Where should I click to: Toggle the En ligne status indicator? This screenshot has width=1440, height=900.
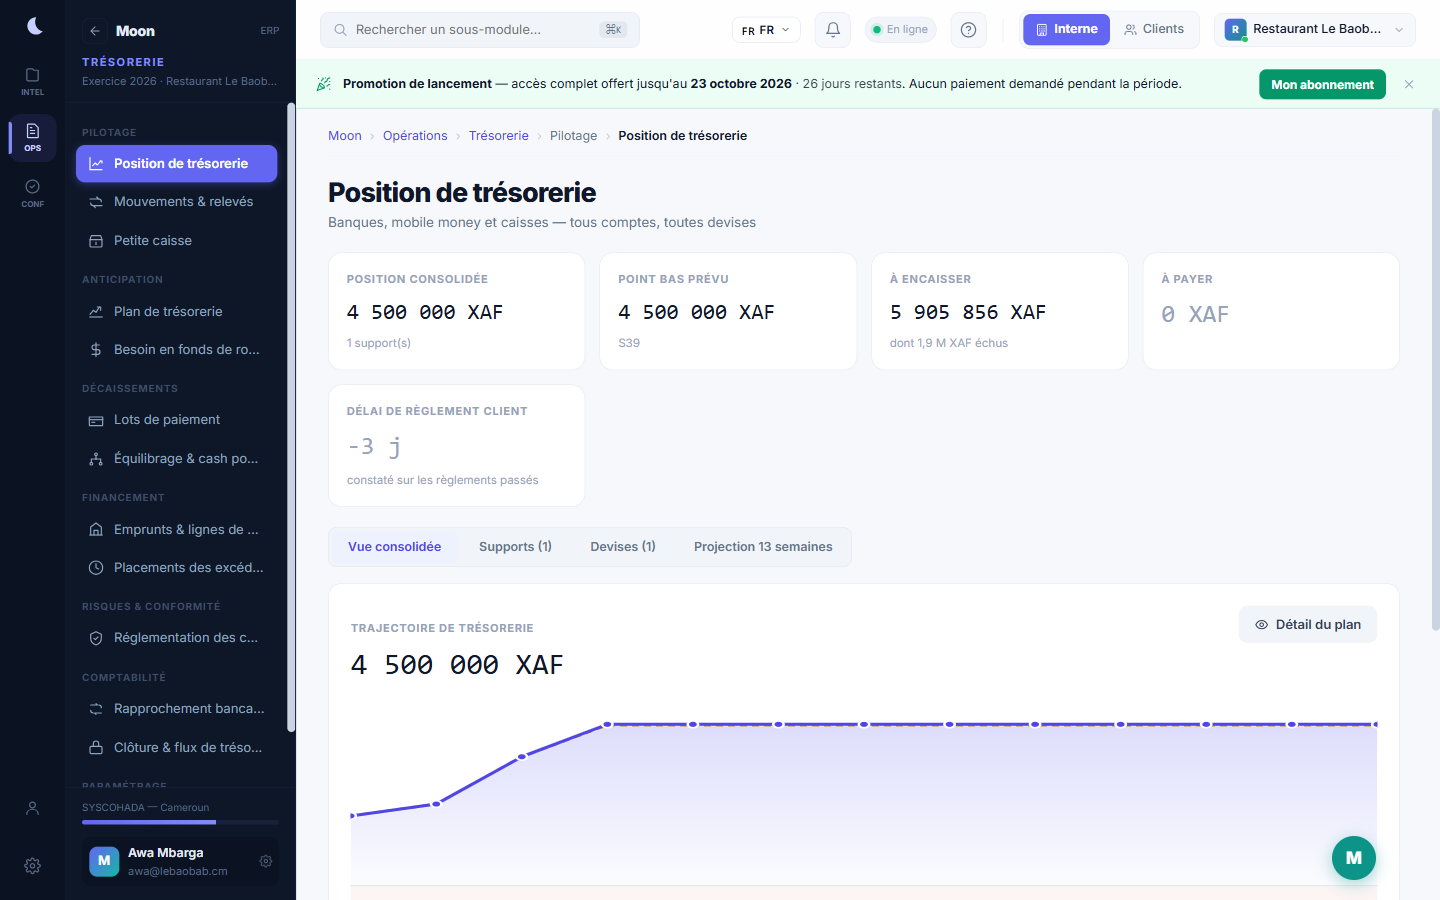(900, 30)
